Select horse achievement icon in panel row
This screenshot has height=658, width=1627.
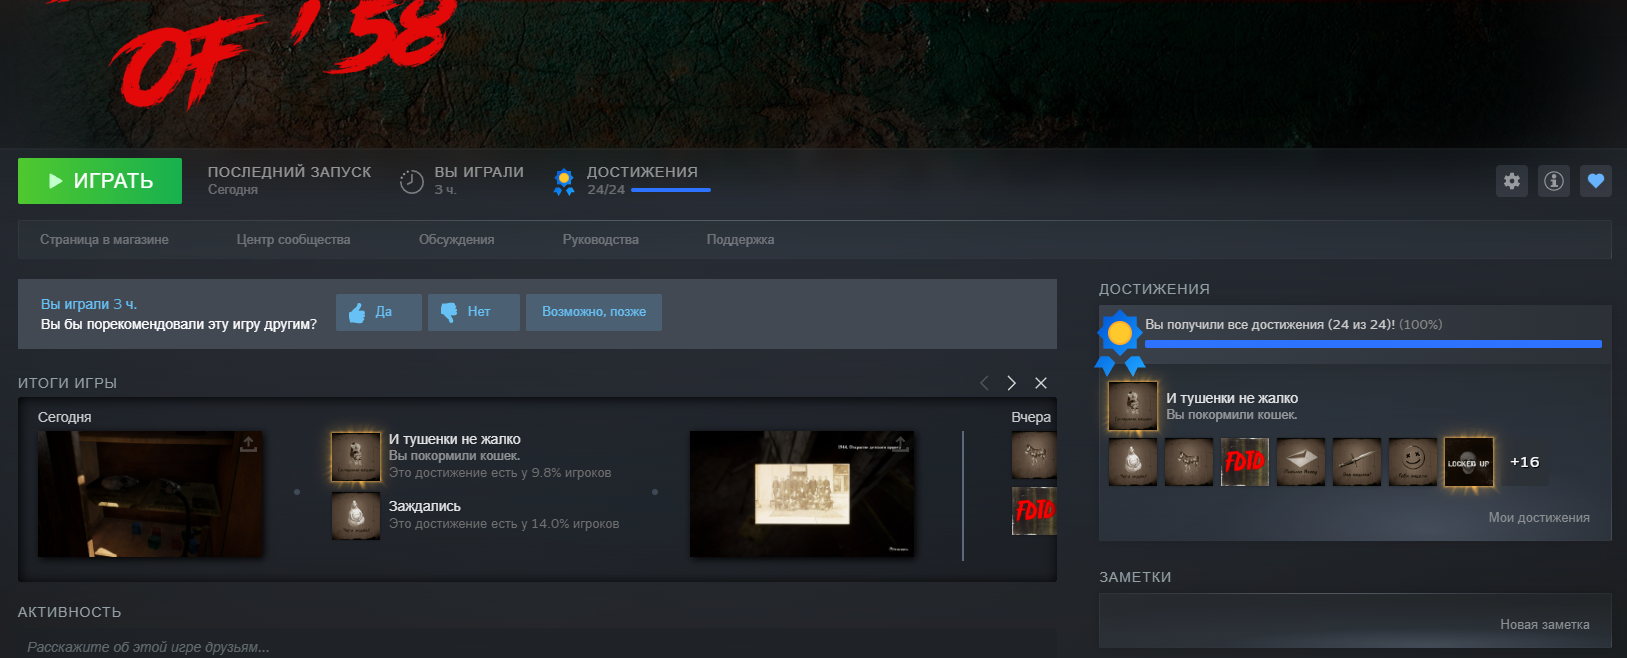[x=1189, y=462]
